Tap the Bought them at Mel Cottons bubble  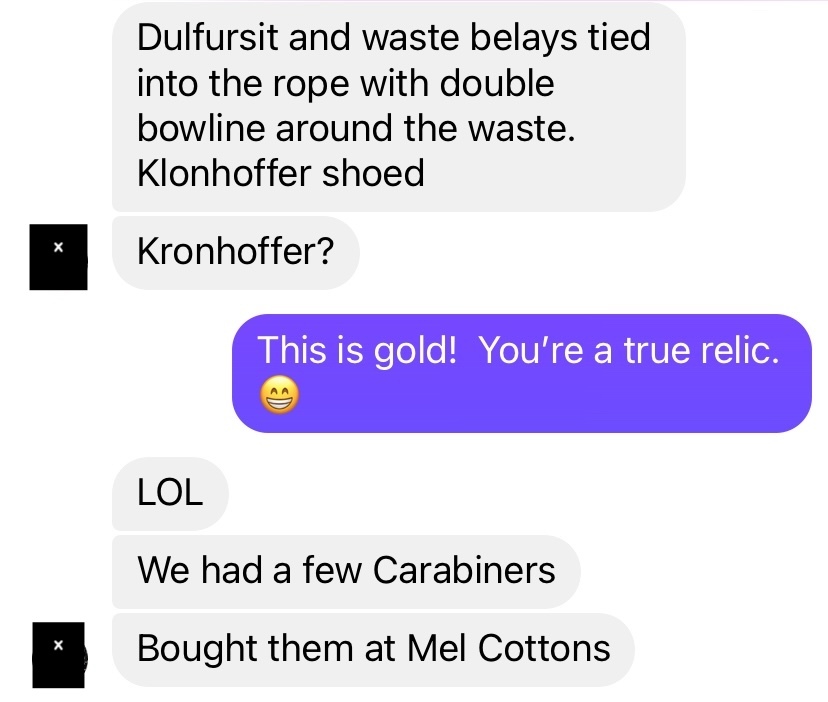[373, 650]
